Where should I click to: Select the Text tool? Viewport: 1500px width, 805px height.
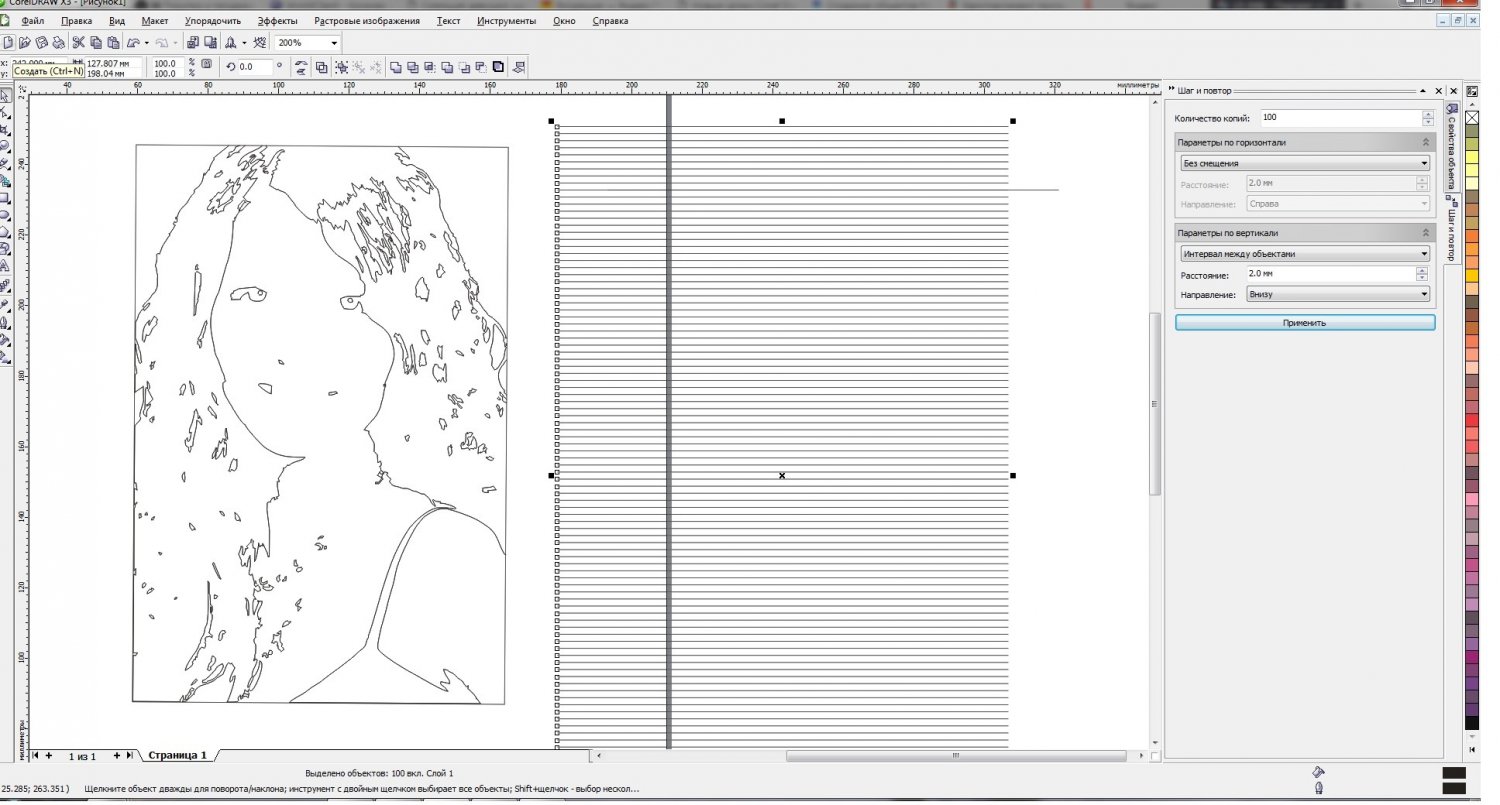point(7,265)
